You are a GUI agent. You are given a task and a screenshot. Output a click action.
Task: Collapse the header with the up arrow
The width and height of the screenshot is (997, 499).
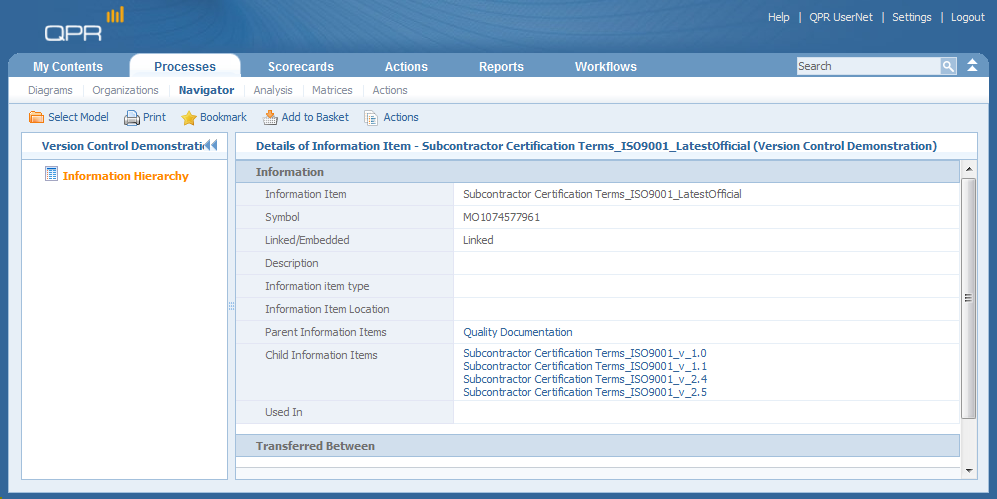(972, 65)
